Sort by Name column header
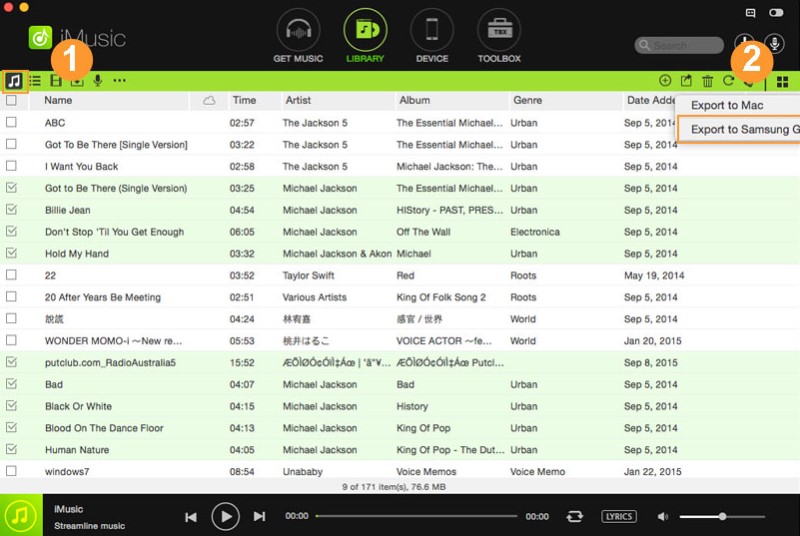 [58, 100]
